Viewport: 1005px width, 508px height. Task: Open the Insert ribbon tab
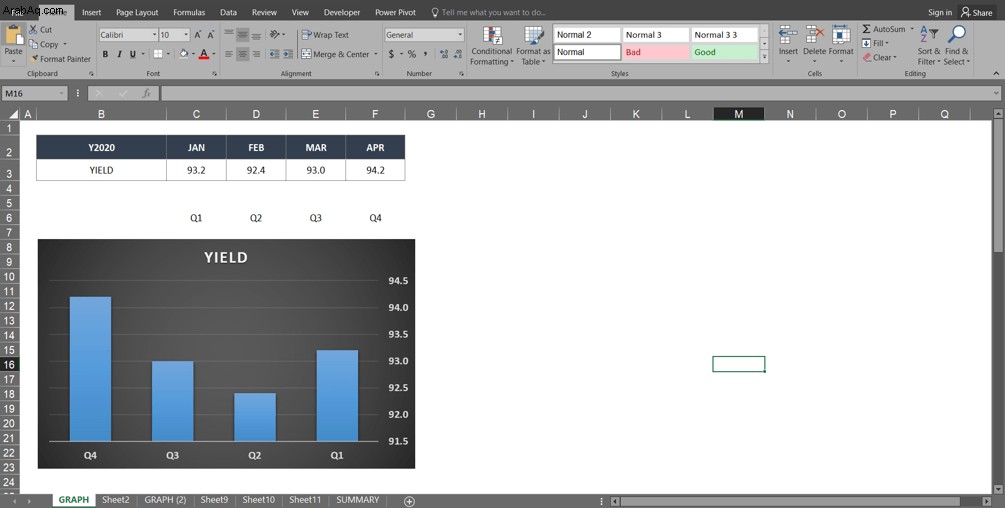(x=92, y=12)
